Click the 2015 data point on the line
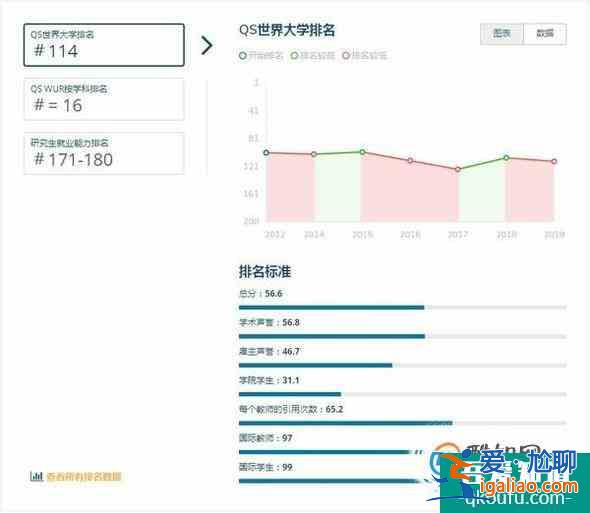Image resolution: width=590 pixels, height=513 pixels. click(x=362, y=152)
